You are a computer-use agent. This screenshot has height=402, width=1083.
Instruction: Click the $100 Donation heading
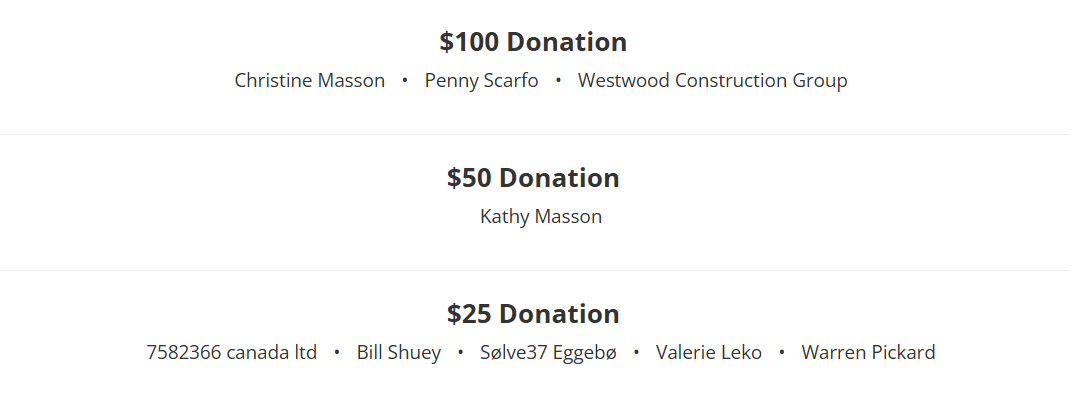pyautogui.click(x=533, y=42)
